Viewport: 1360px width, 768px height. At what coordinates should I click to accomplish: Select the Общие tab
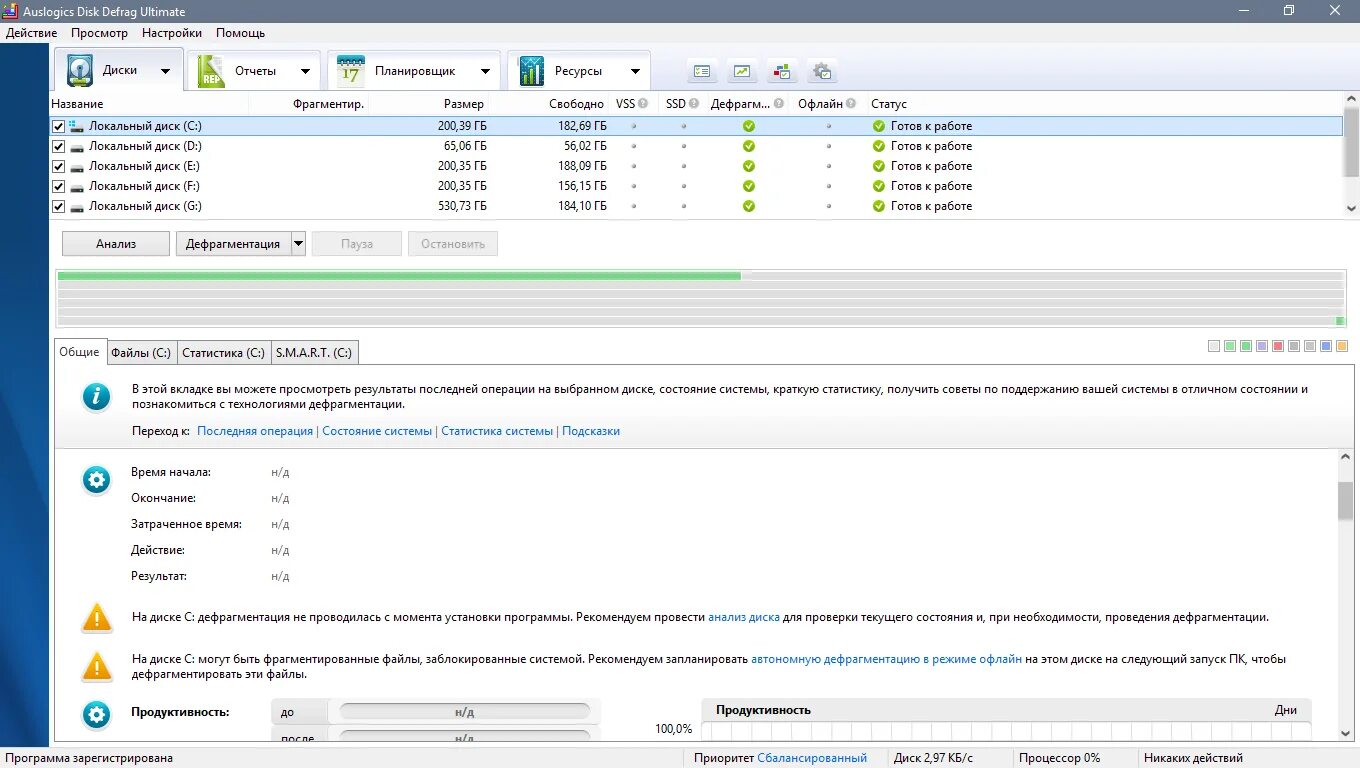pyautogui.click(x=79, y=352)
